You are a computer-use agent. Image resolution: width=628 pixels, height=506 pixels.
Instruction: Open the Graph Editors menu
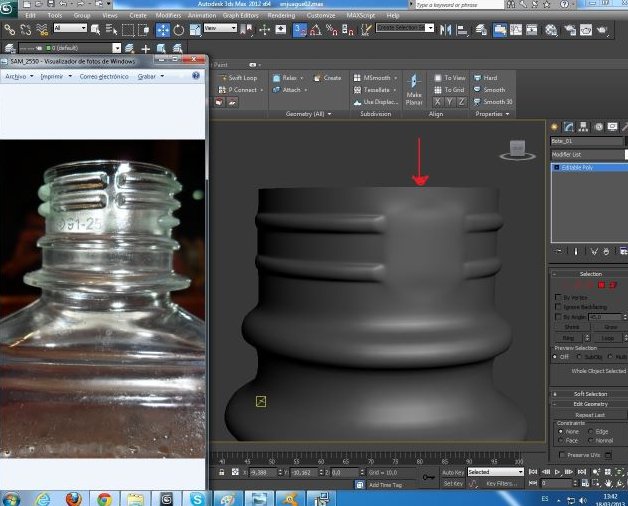click(240, 15)
